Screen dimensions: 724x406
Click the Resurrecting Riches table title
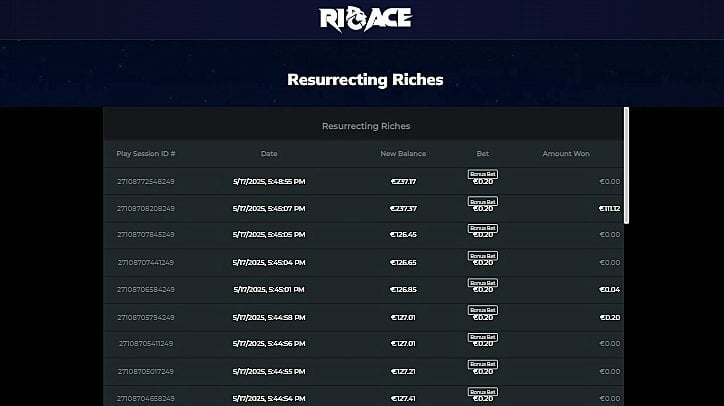(366, 126)
